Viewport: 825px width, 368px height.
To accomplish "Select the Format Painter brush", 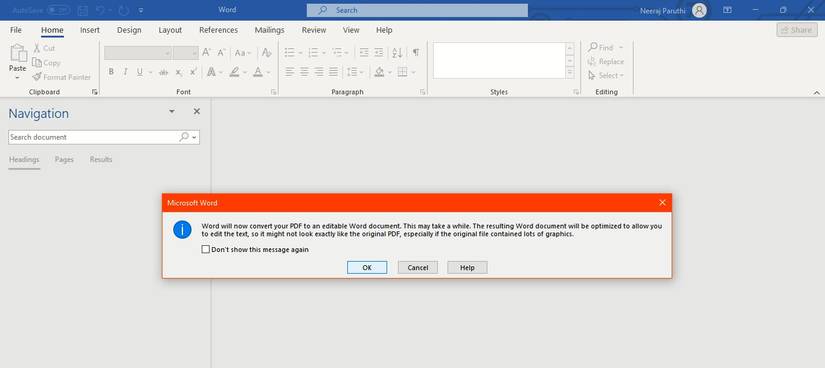I will coord(37,77).
